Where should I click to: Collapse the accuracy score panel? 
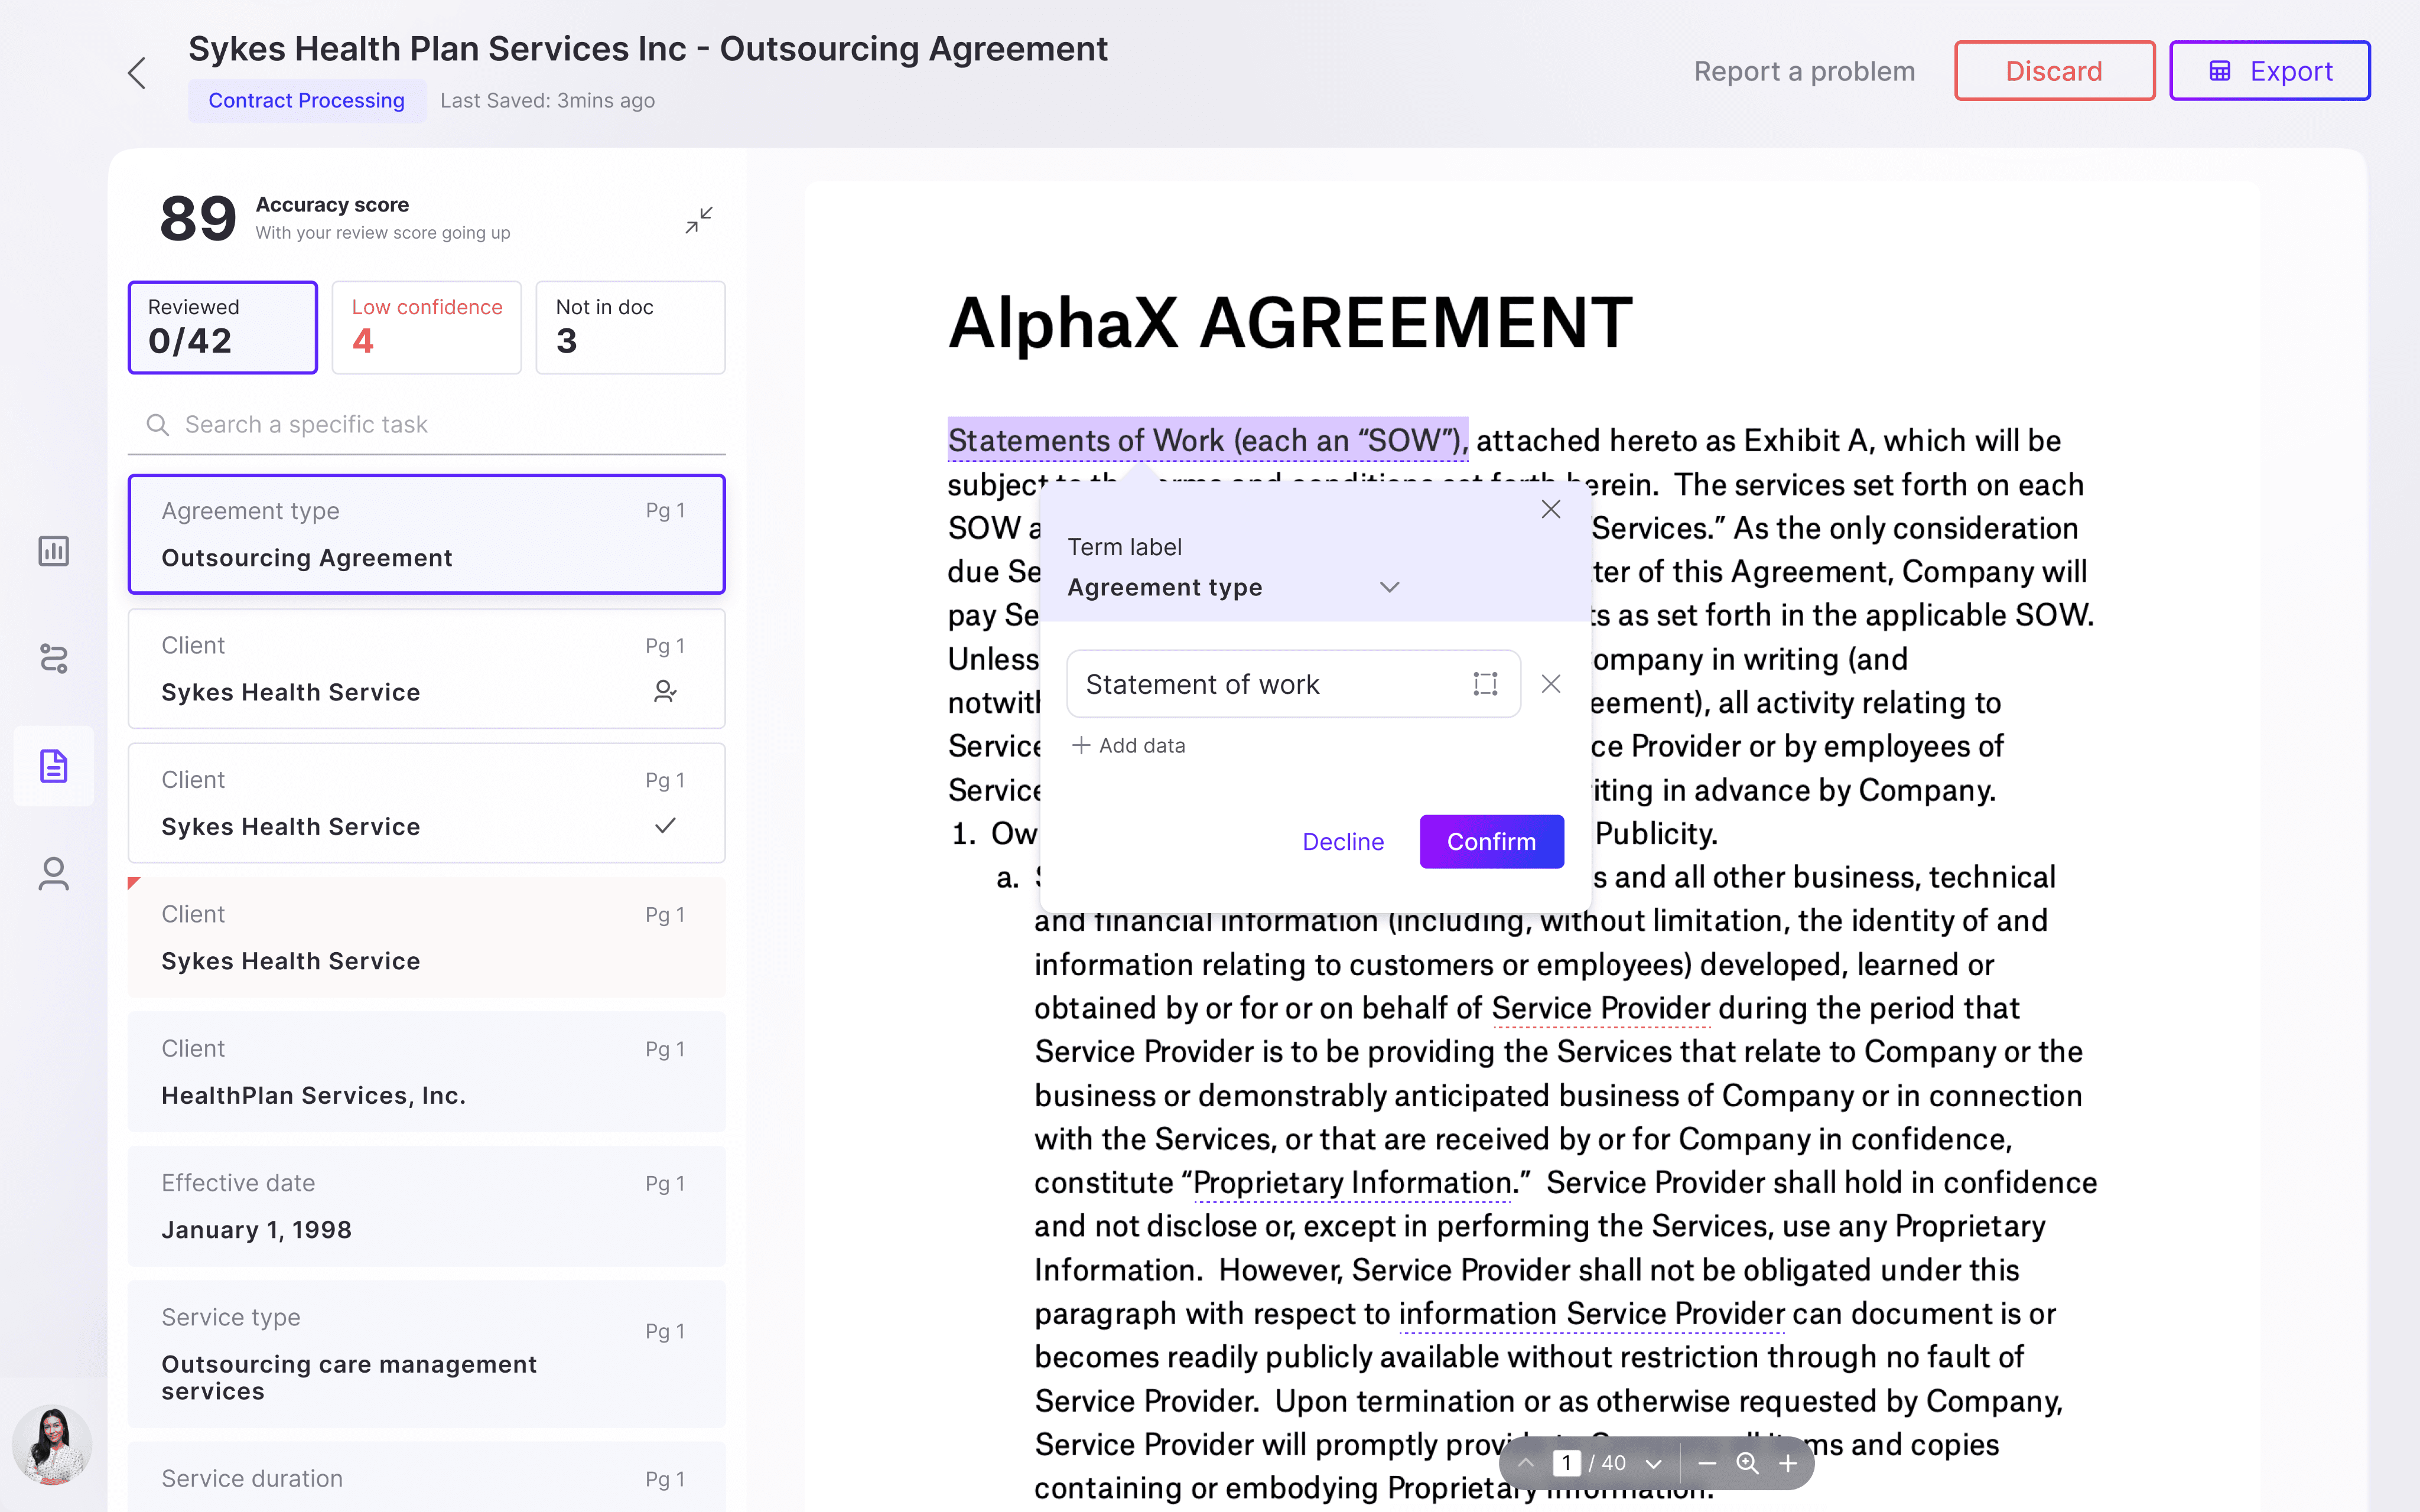699,220
